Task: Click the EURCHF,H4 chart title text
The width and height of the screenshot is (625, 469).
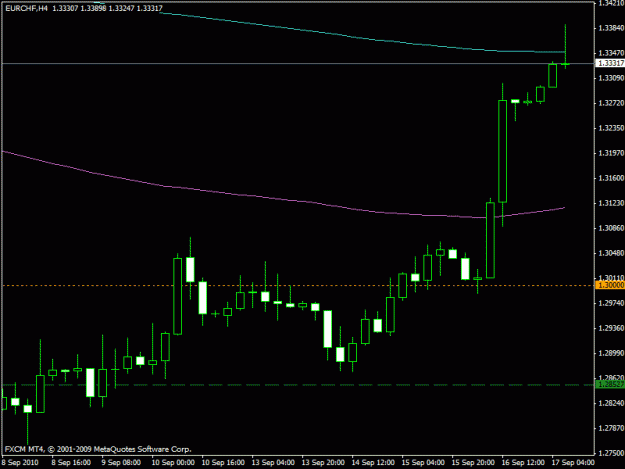Action: click(x=26, y=8)
